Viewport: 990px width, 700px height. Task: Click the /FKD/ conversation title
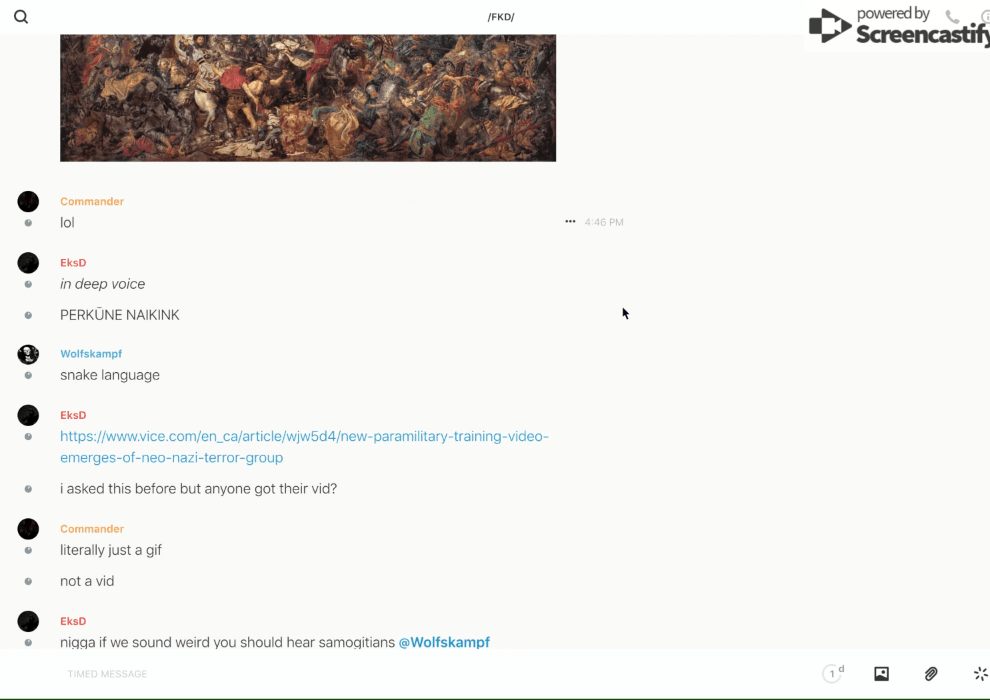[501, 17]
